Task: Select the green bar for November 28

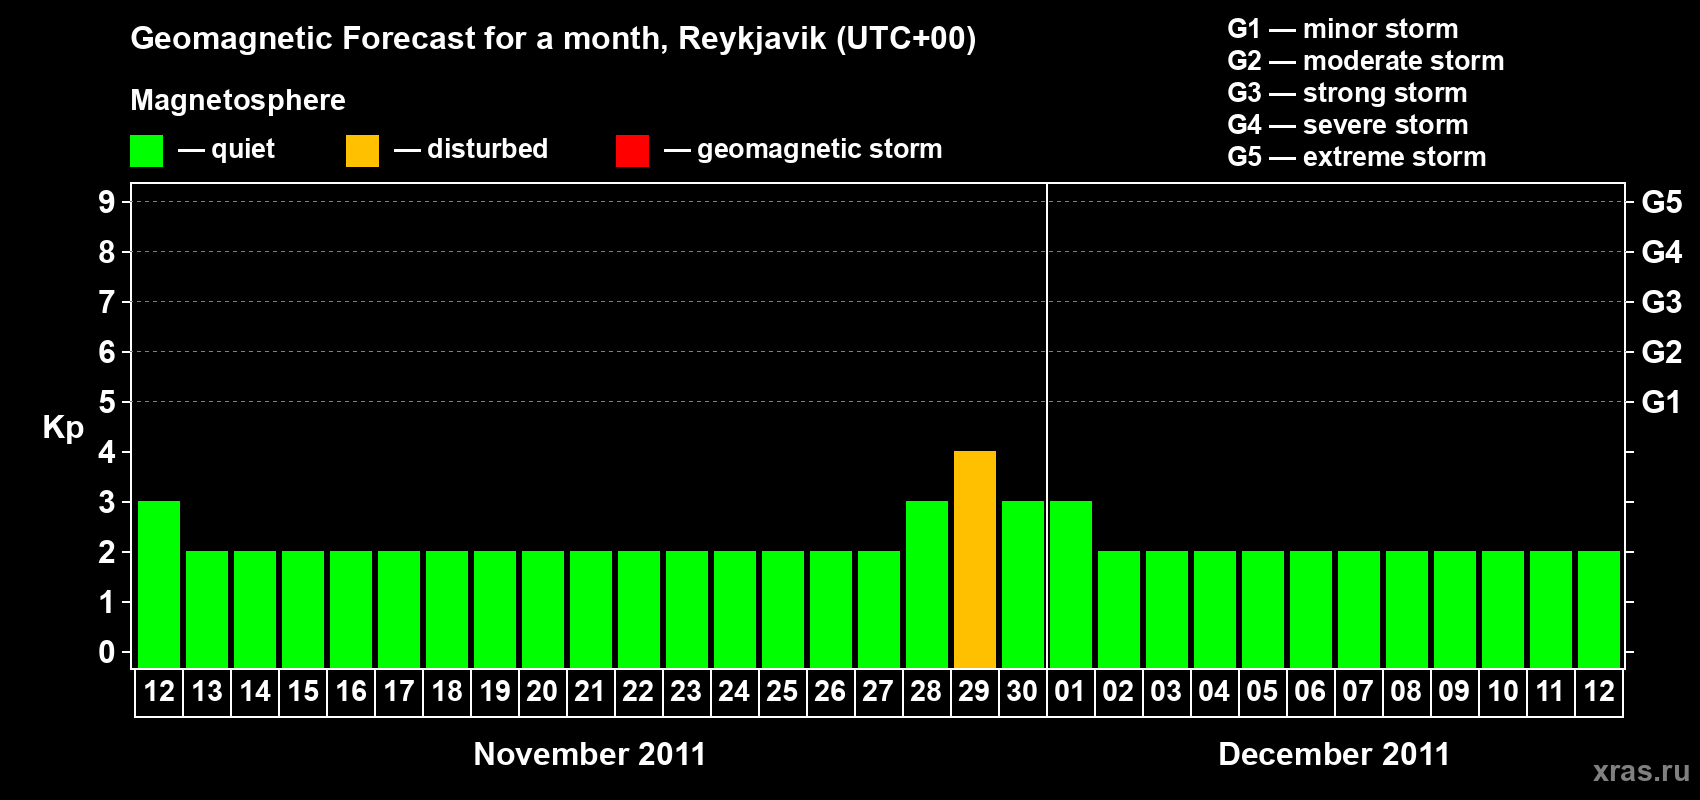Action: (927, 584)
